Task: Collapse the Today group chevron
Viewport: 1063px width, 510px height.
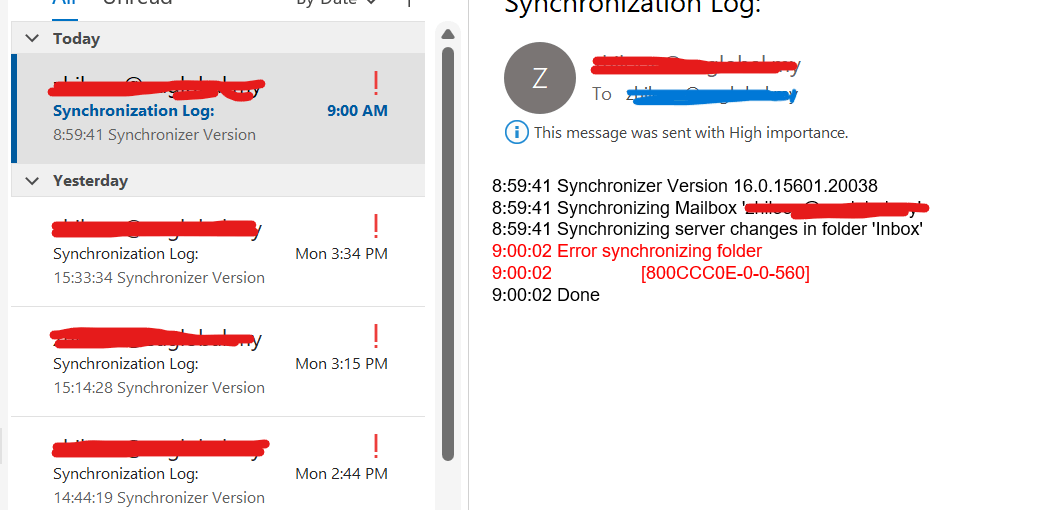Action: [32, 39]
